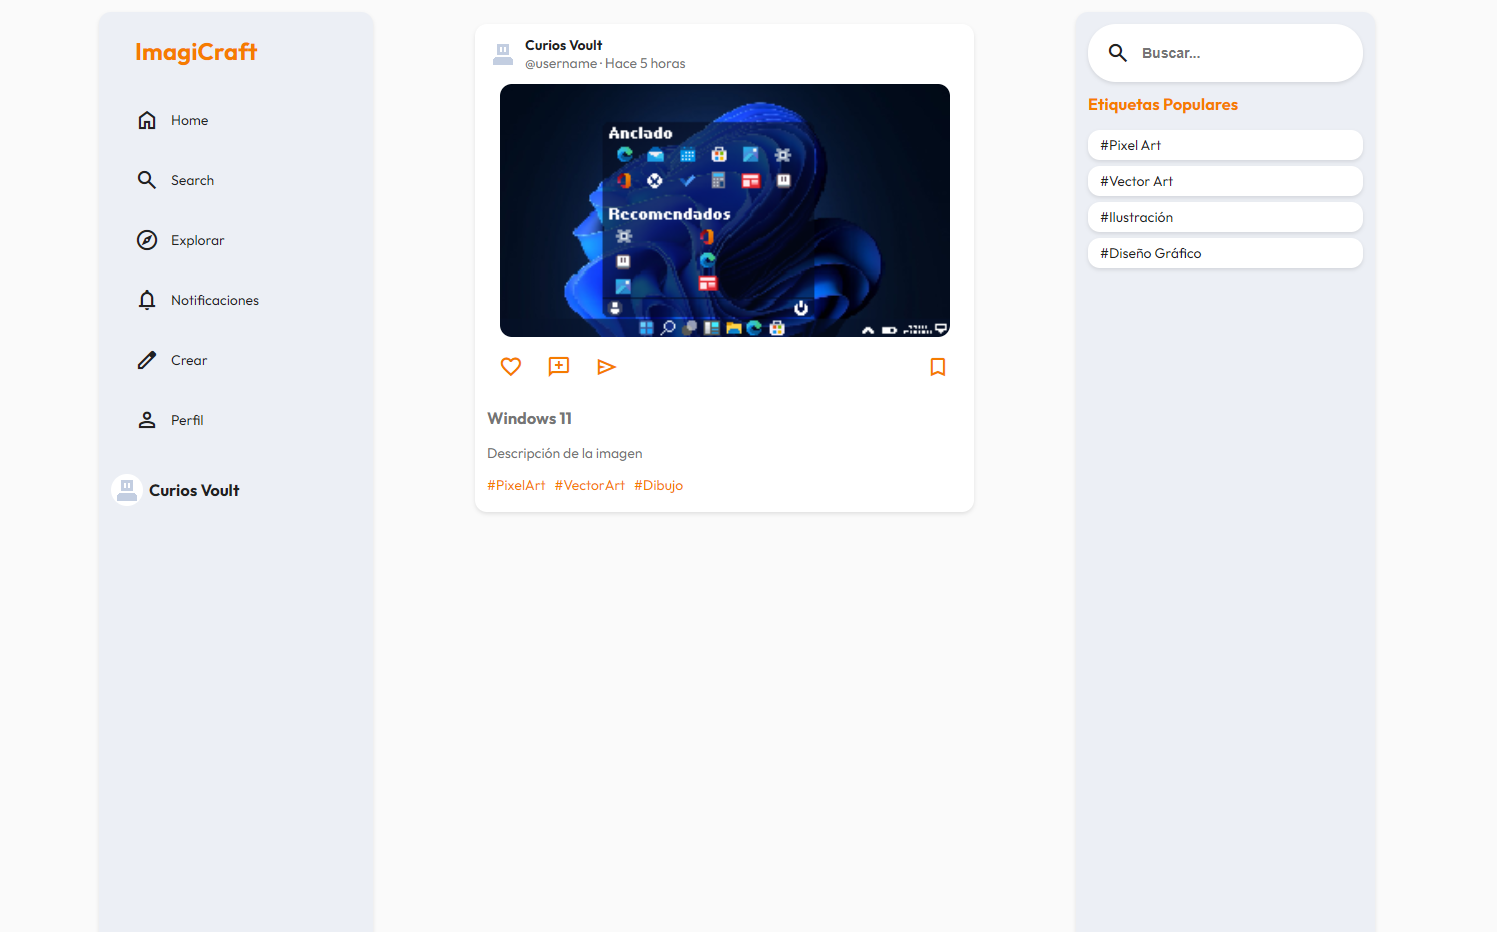Select the #Pixel Art popular tag
Viewport: 1497px width, 932px height.
click(x=1225, y=145)
